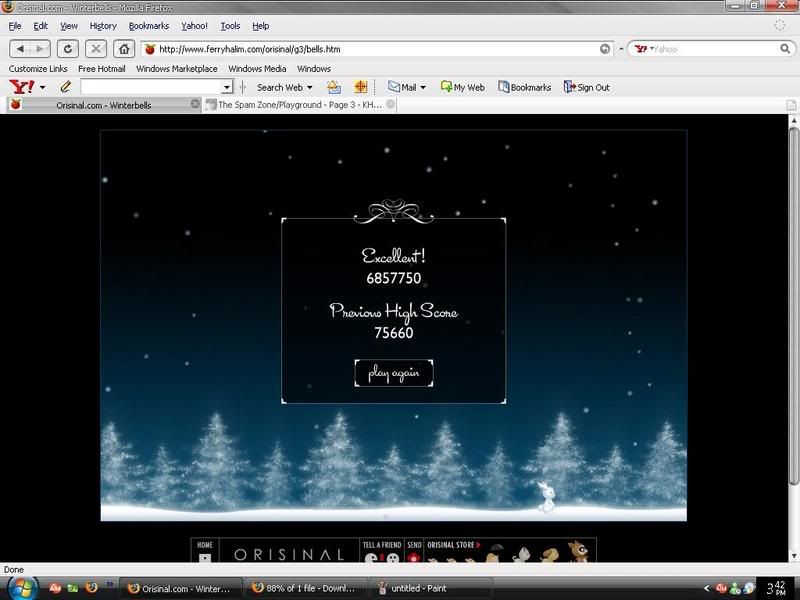Open the View menu
This screenshot has width=800, height=600.
[x=69, y=26]
